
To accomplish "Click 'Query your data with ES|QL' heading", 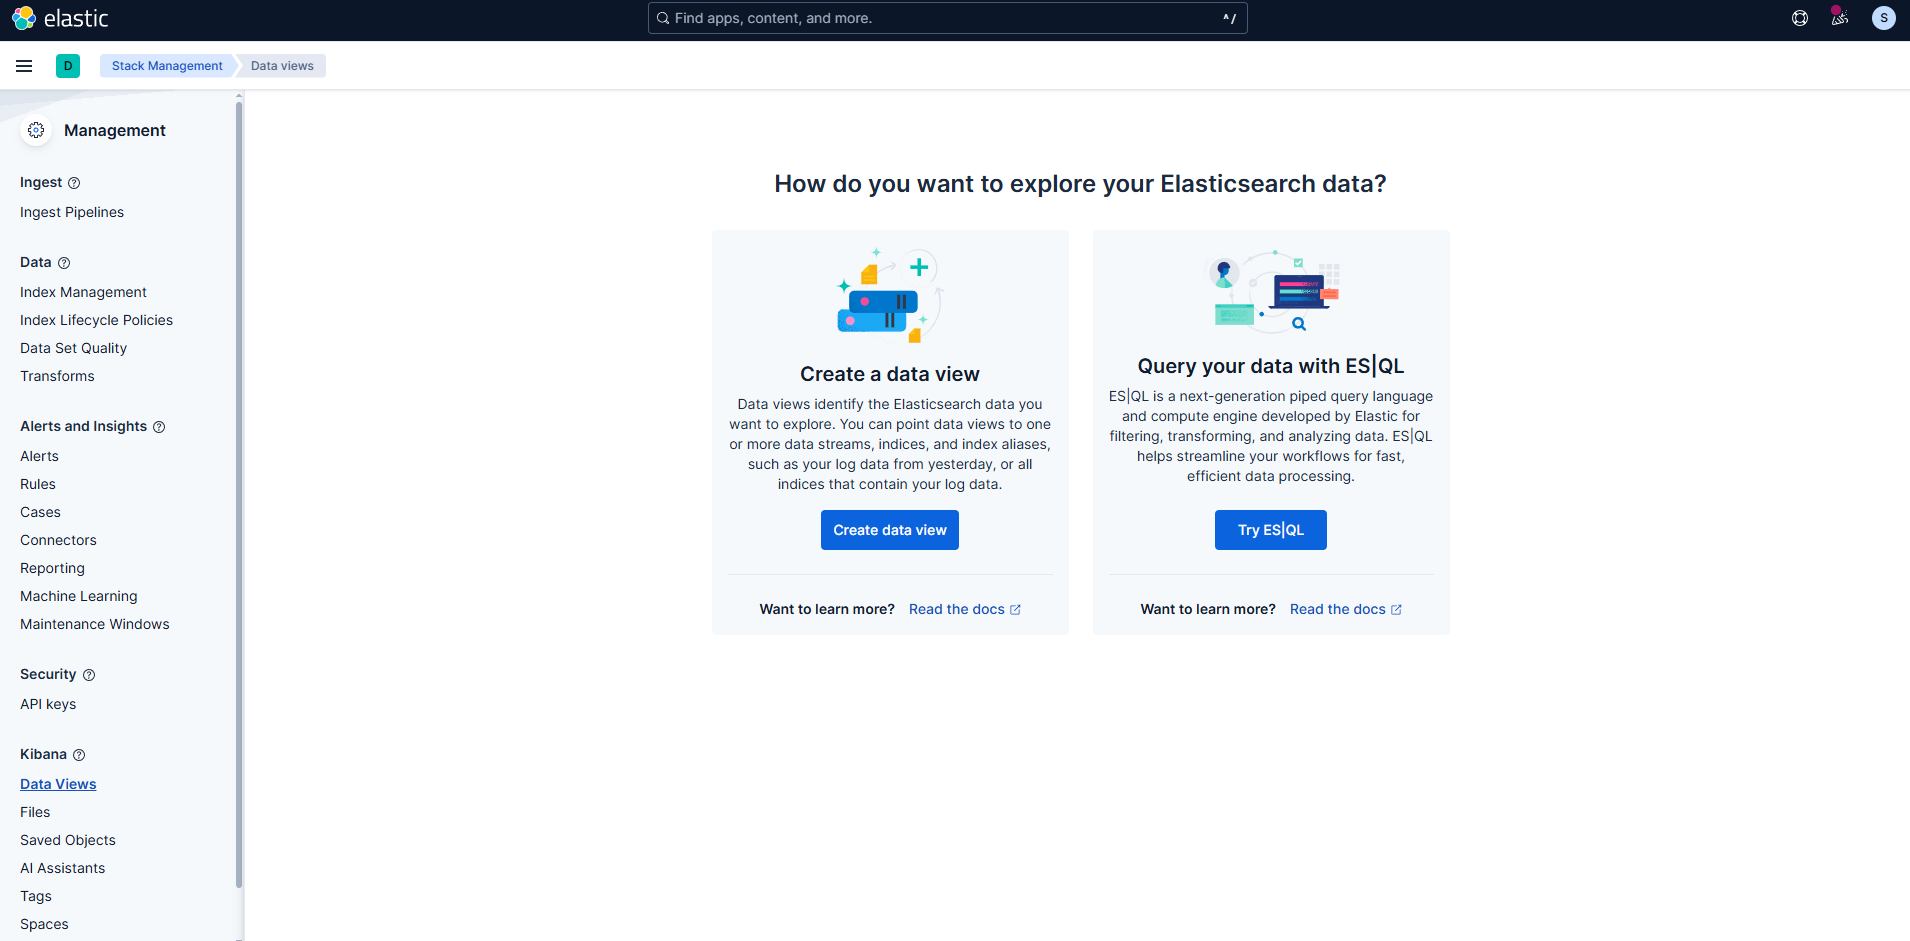I will [x=1271, y=366].
